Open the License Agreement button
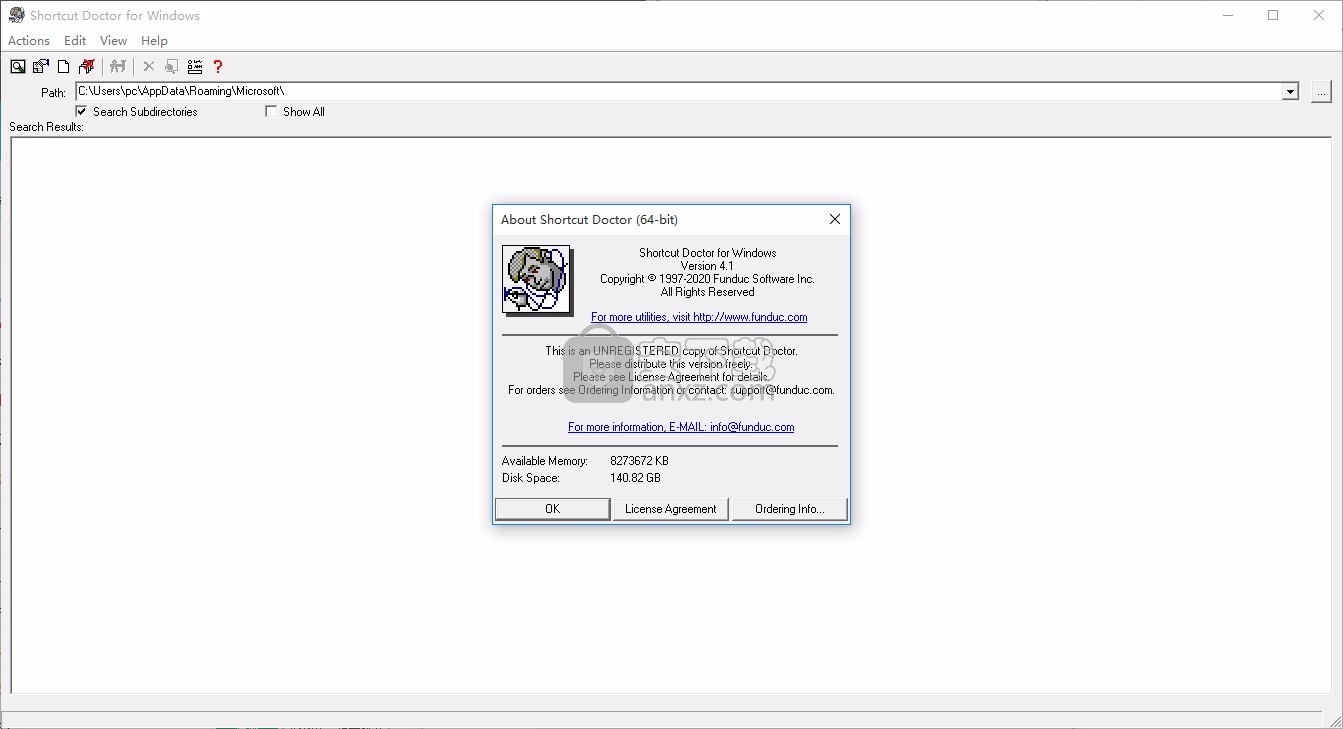Image resolution: width=1343 pixels, height=729 pixels. pyautogui.click(x=670, y=509)
